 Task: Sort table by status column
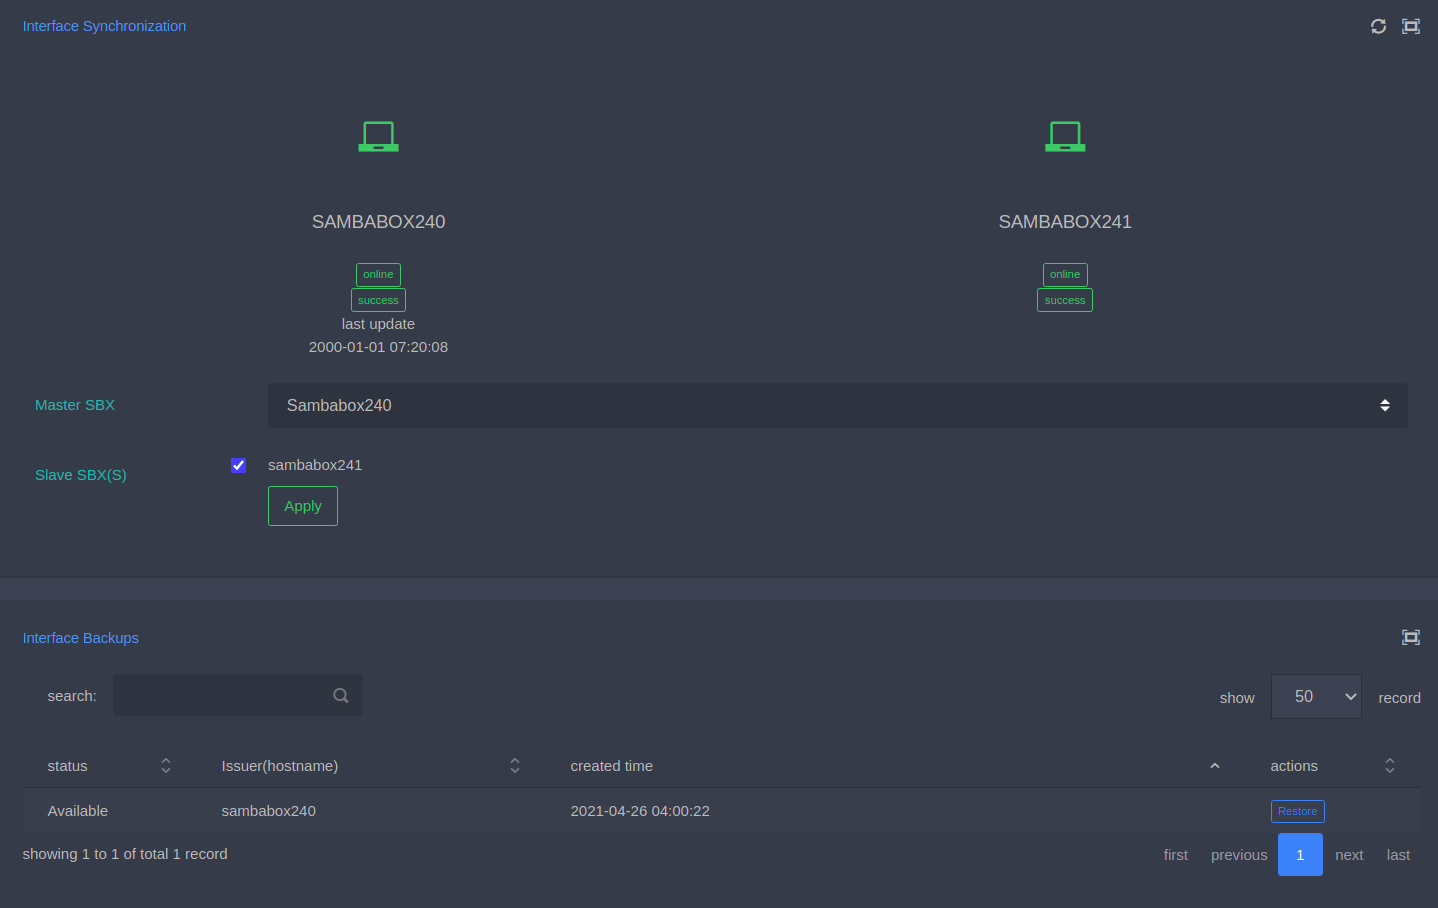[x=166, y=766]
